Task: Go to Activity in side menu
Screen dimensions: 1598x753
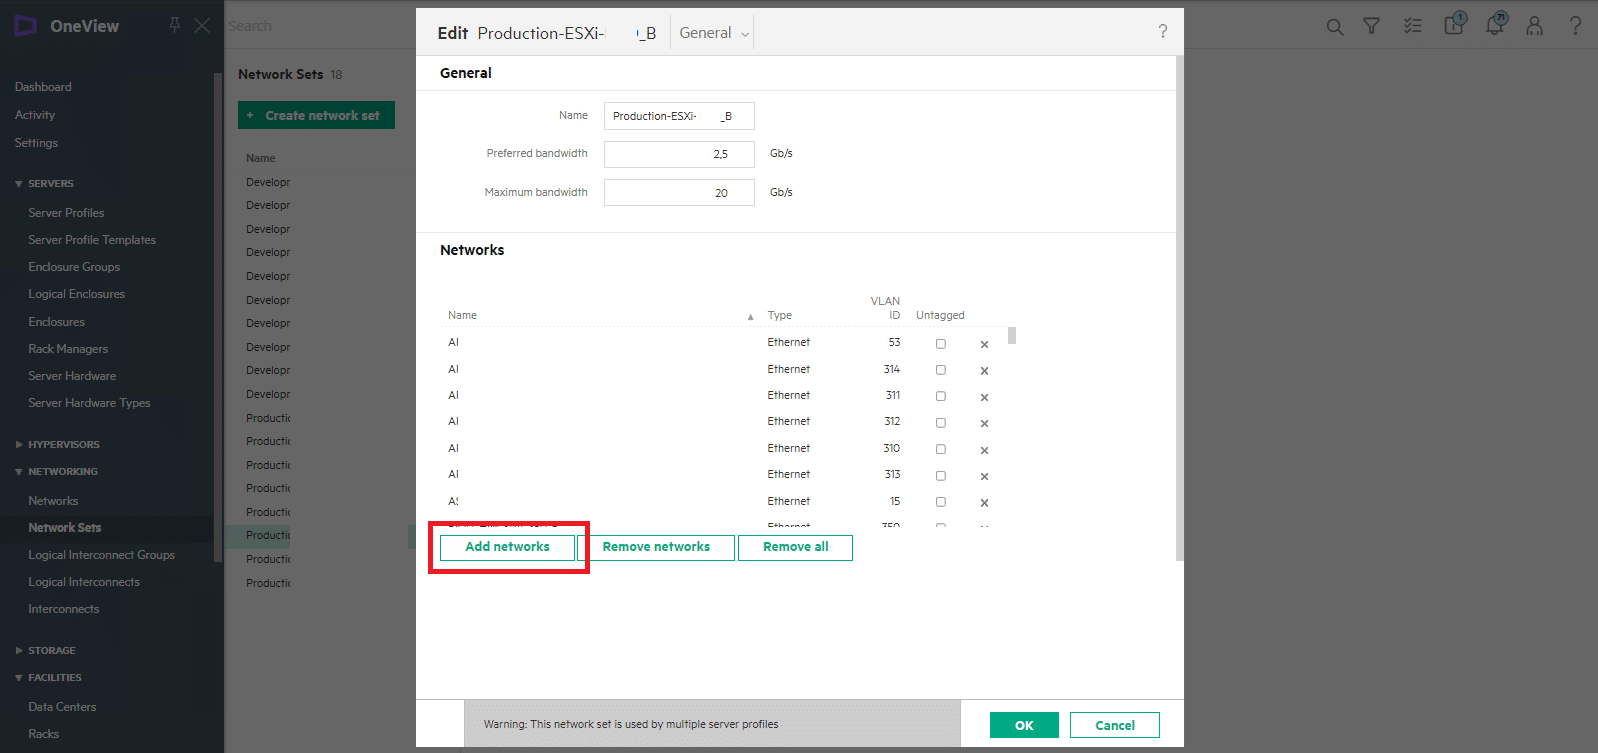Action: (35, 115)
